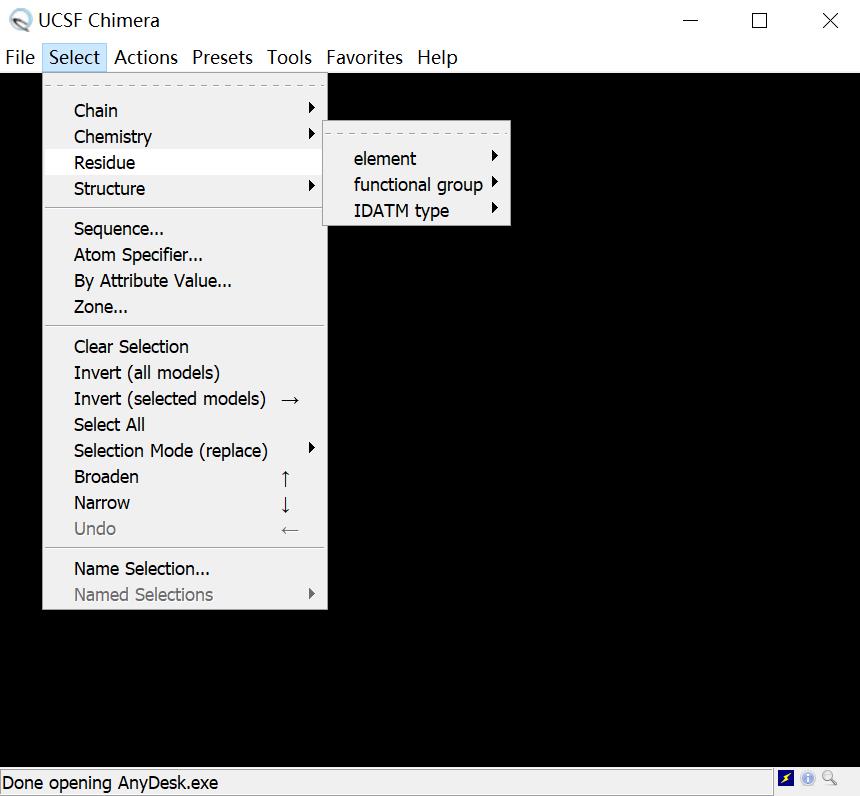Narrow the current selection
This screenshot has height=796, width=860.
[x=185, y=503]
